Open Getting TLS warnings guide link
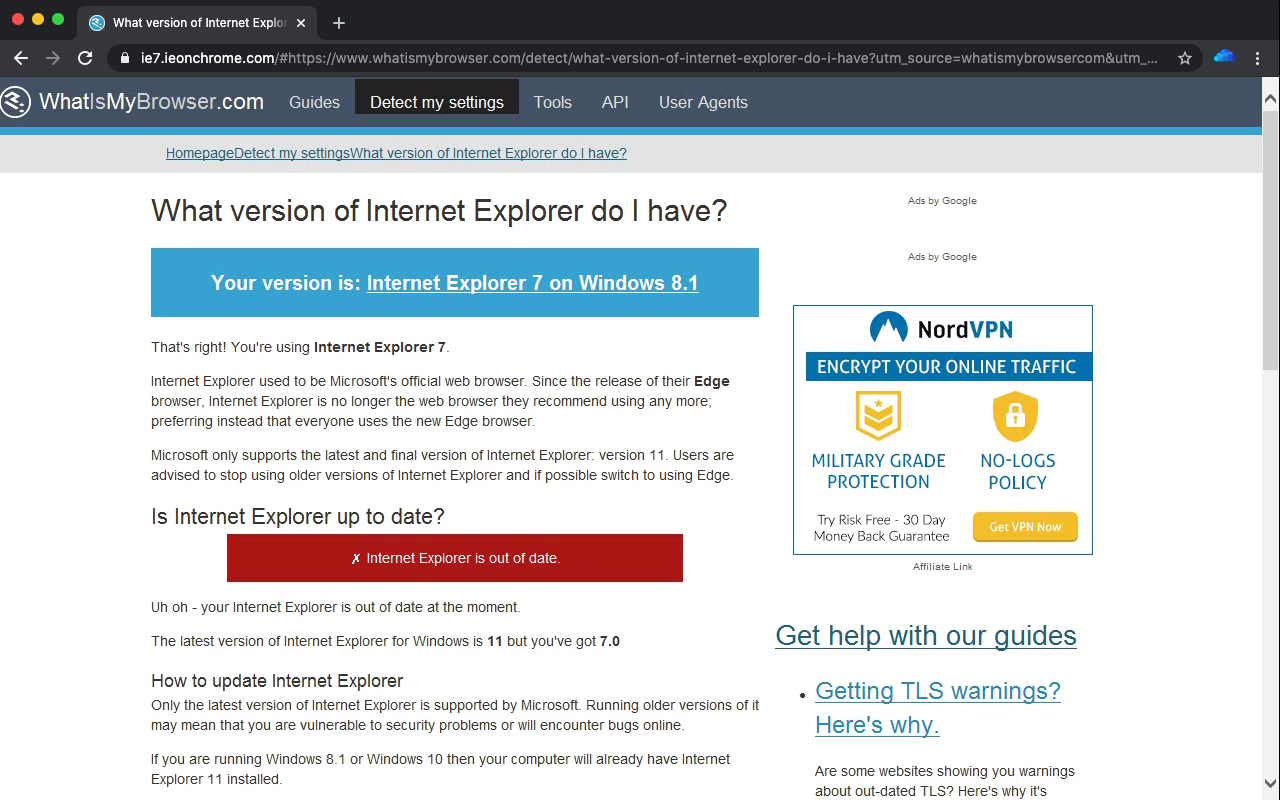The width and height of the screenshot is (1280, 800). (938, 708)
